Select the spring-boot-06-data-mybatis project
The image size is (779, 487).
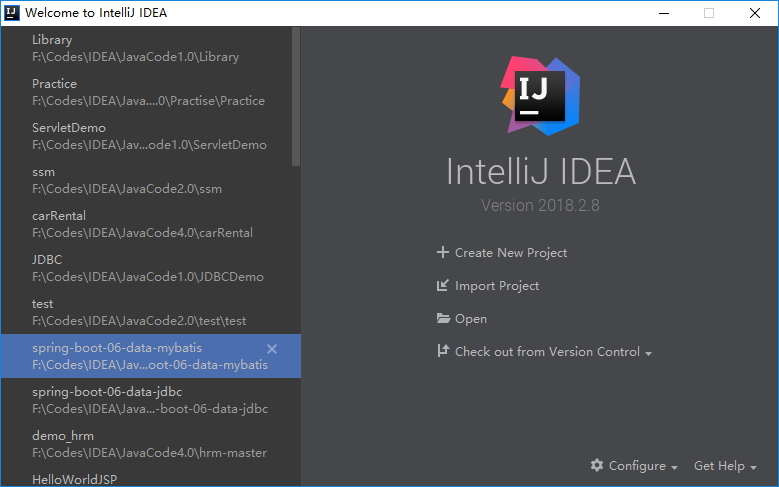151,356
